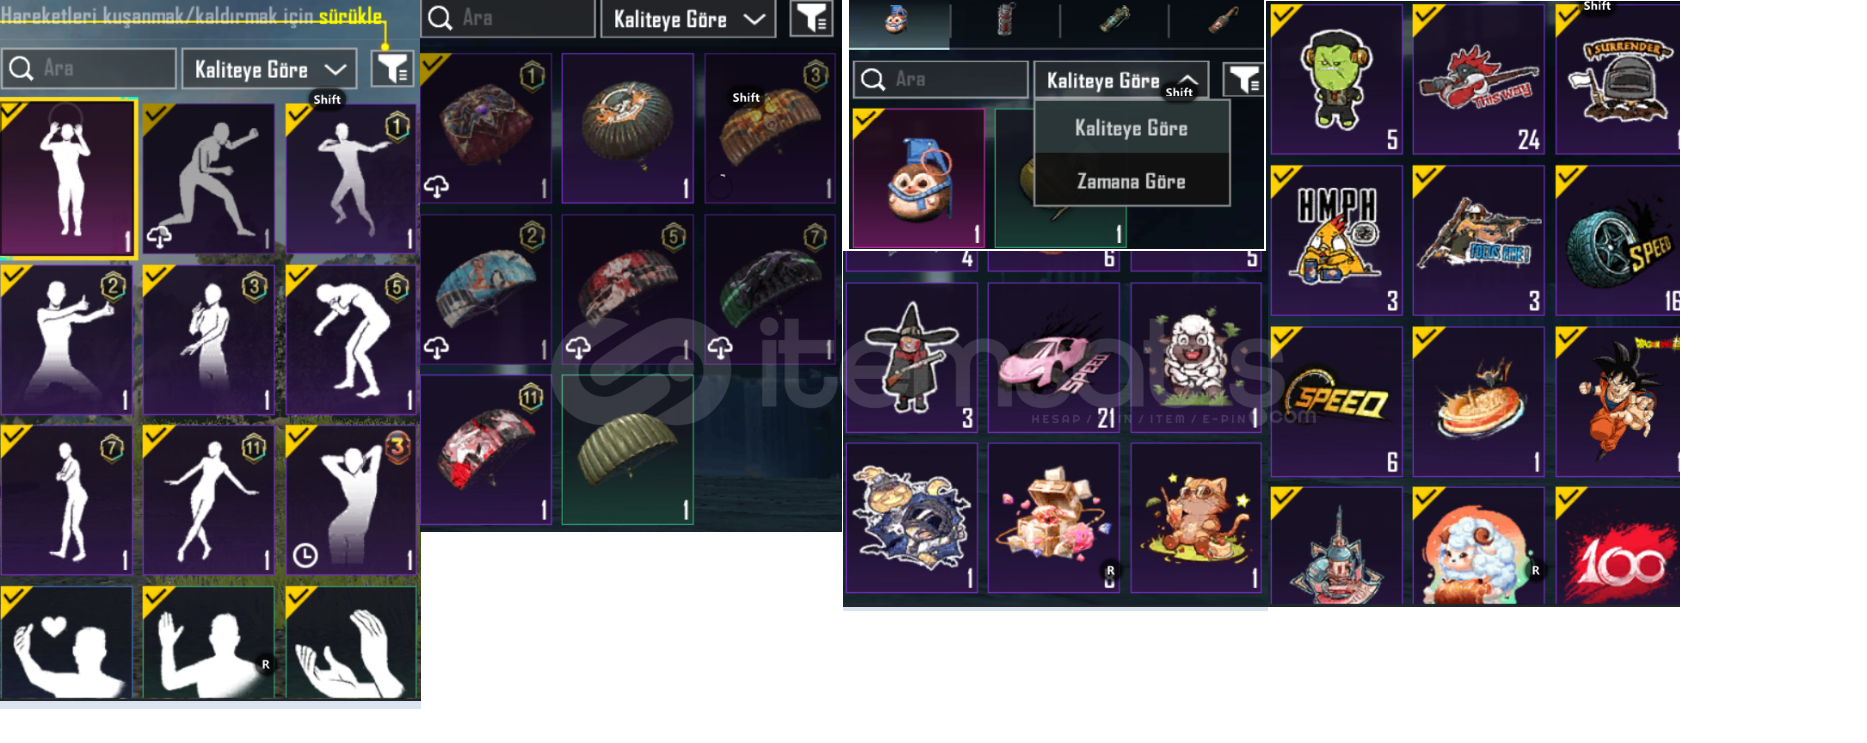Select the monkey grenade skin

click(918, 179)
